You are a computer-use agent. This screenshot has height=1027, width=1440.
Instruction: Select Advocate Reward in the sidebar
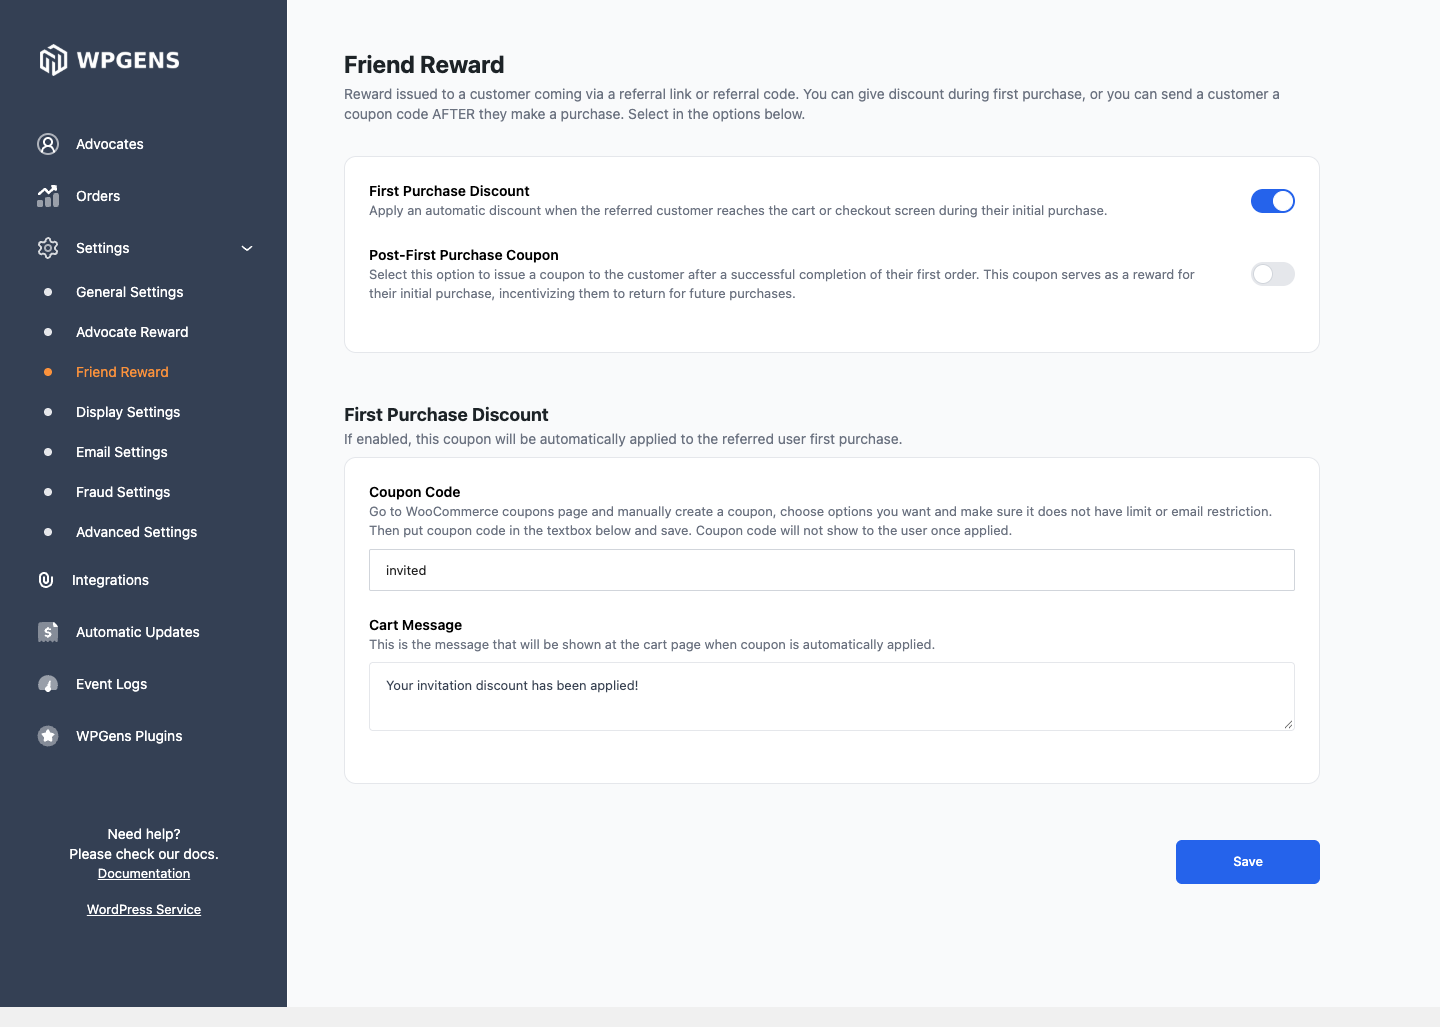pyautogui.click(x=132, y=332)
